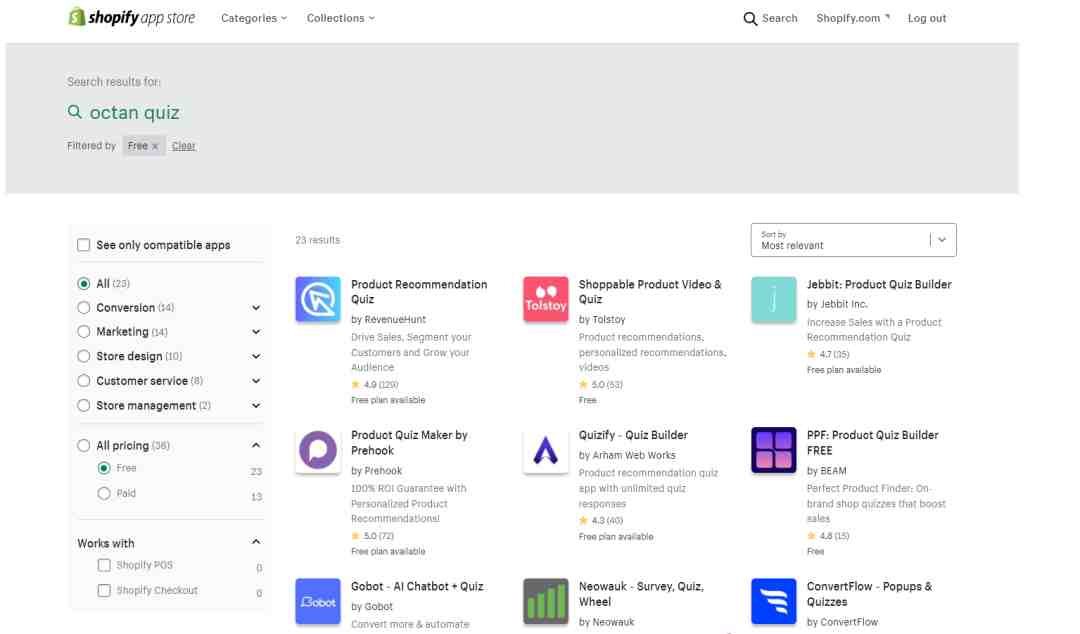Click the 4.3 (40) Quizify rating
The width and height of the screenshot is (1080, 634).
(607, 520)
